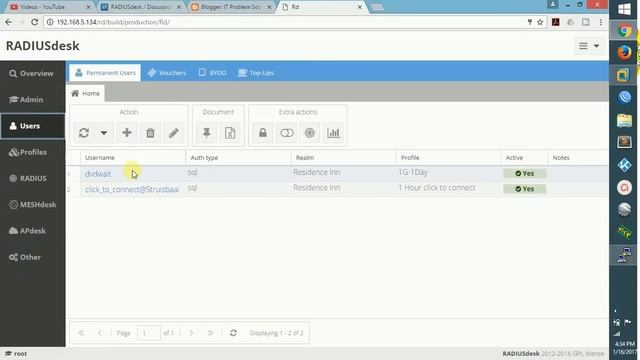Image resolution: width=640 pixels, height=360 pixels.
Task: Click the Yes active badge for dvdwalt
Action: (524, 173)
